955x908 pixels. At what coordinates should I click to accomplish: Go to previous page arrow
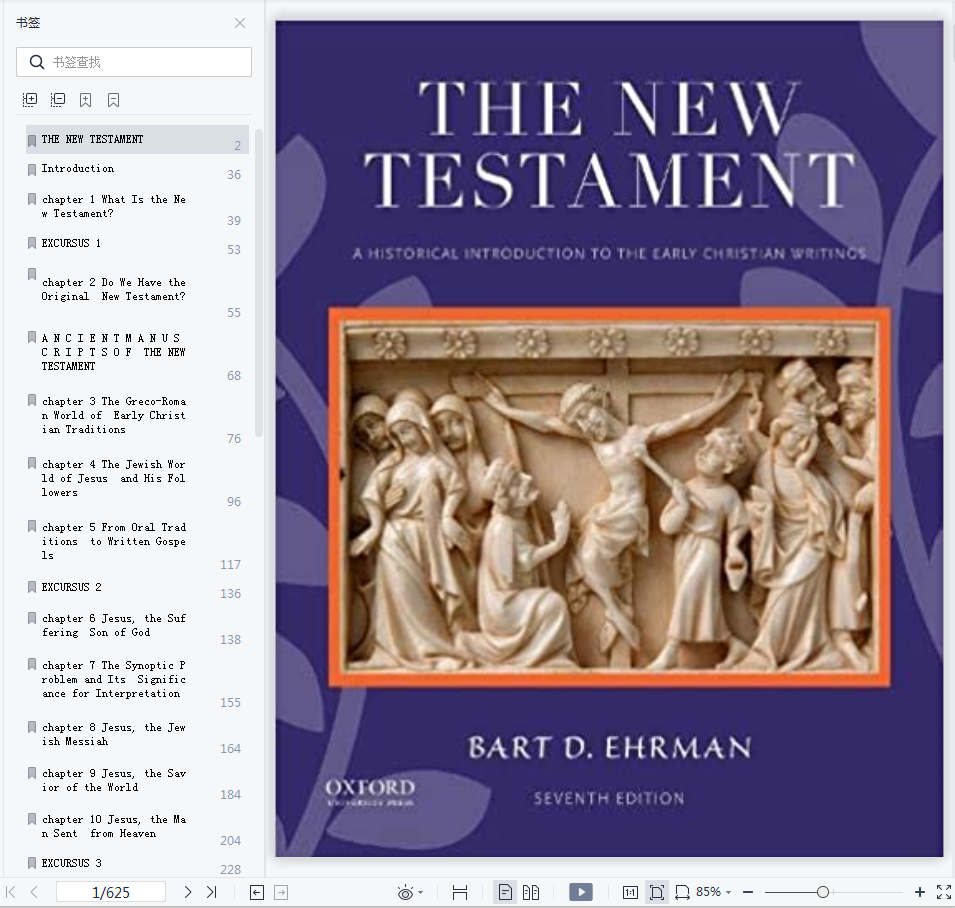tap(34, 893)
